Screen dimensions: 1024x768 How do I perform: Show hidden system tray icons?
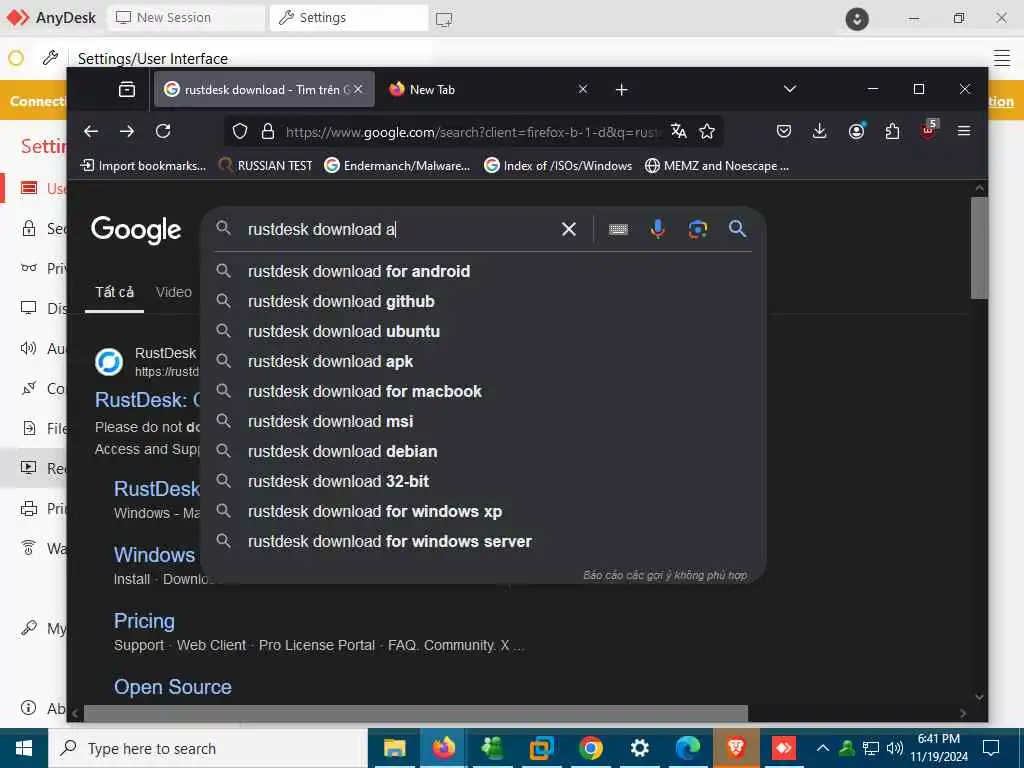click(823, 748)
